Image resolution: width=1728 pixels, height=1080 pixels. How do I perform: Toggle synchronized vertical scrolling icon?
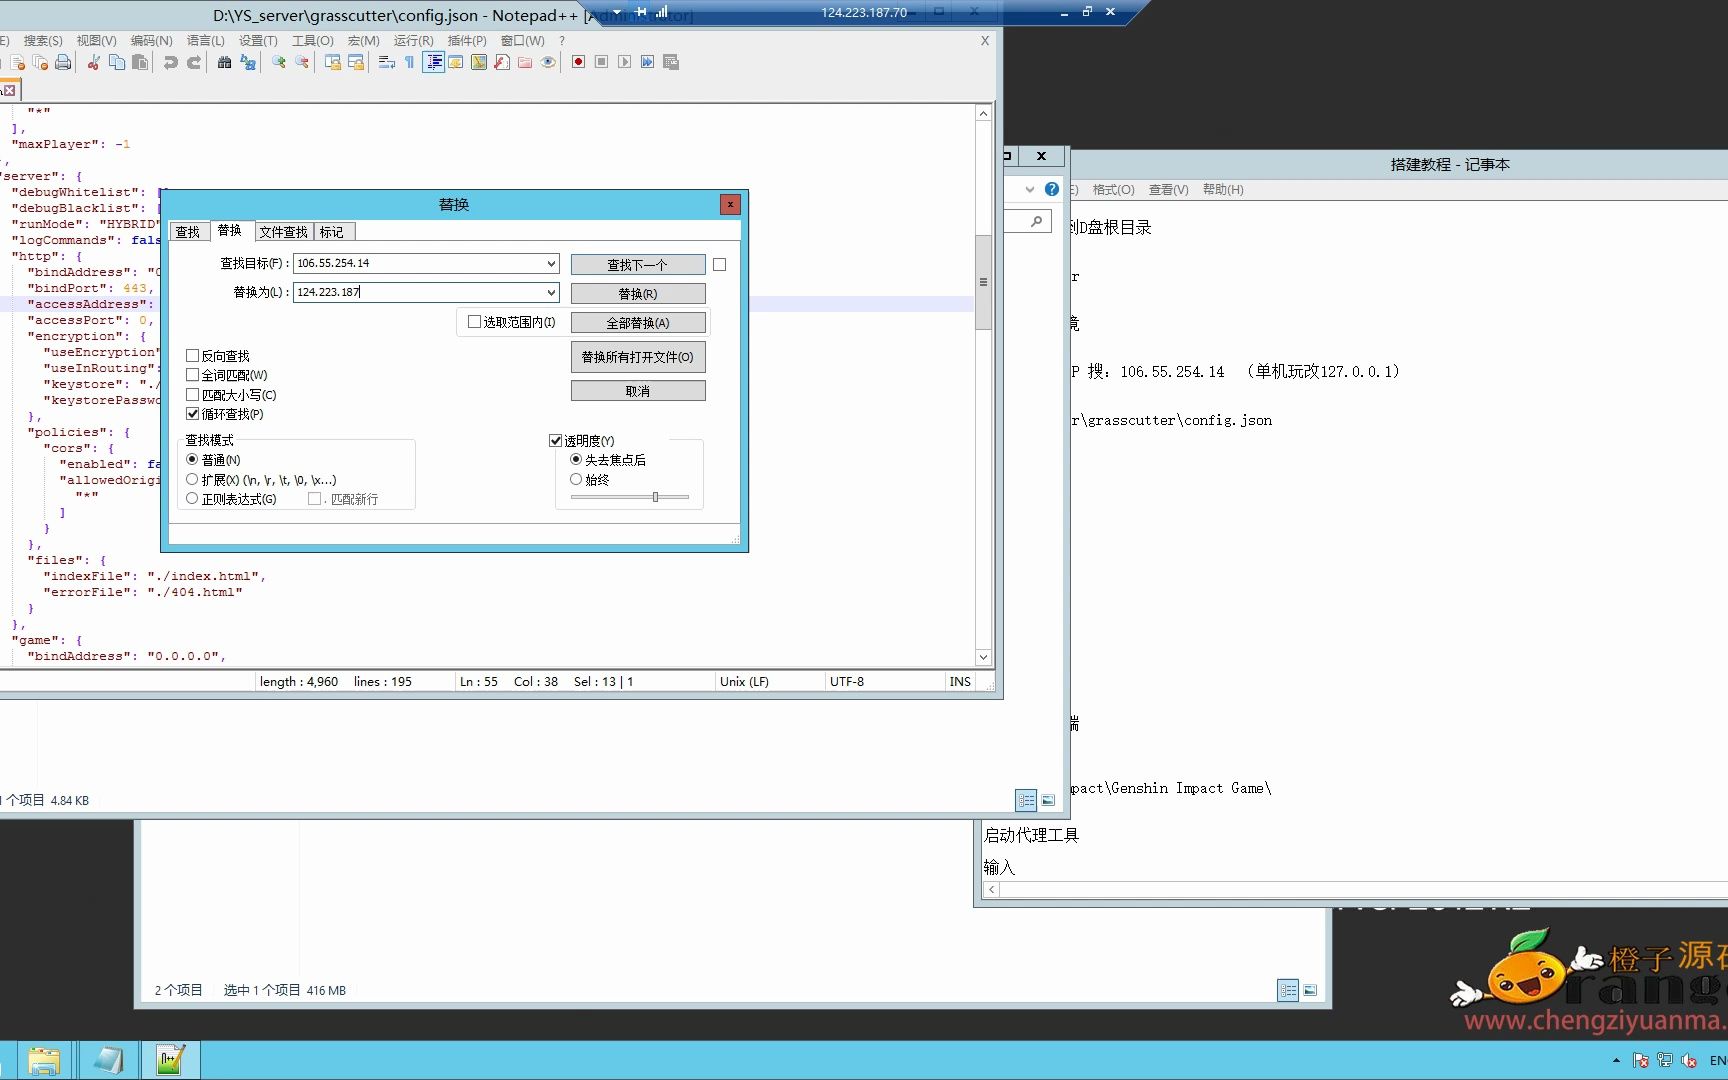[x=333, y=62]
